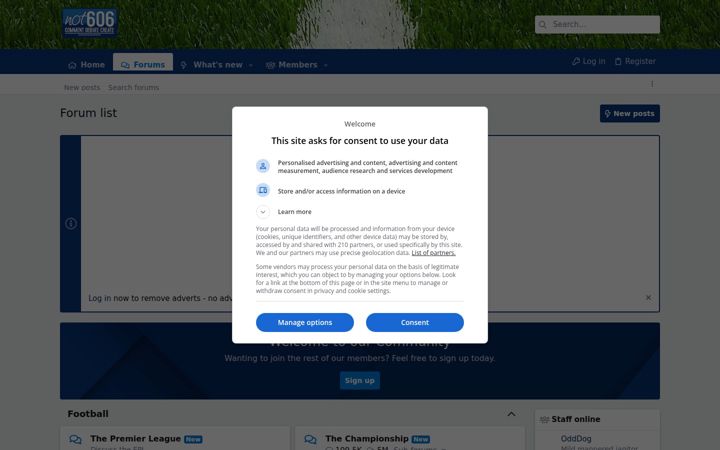Image resolution: width=720 pixels, height=450 pixels.
Task: Click the Register link
Action: click(x=635, y=61)
